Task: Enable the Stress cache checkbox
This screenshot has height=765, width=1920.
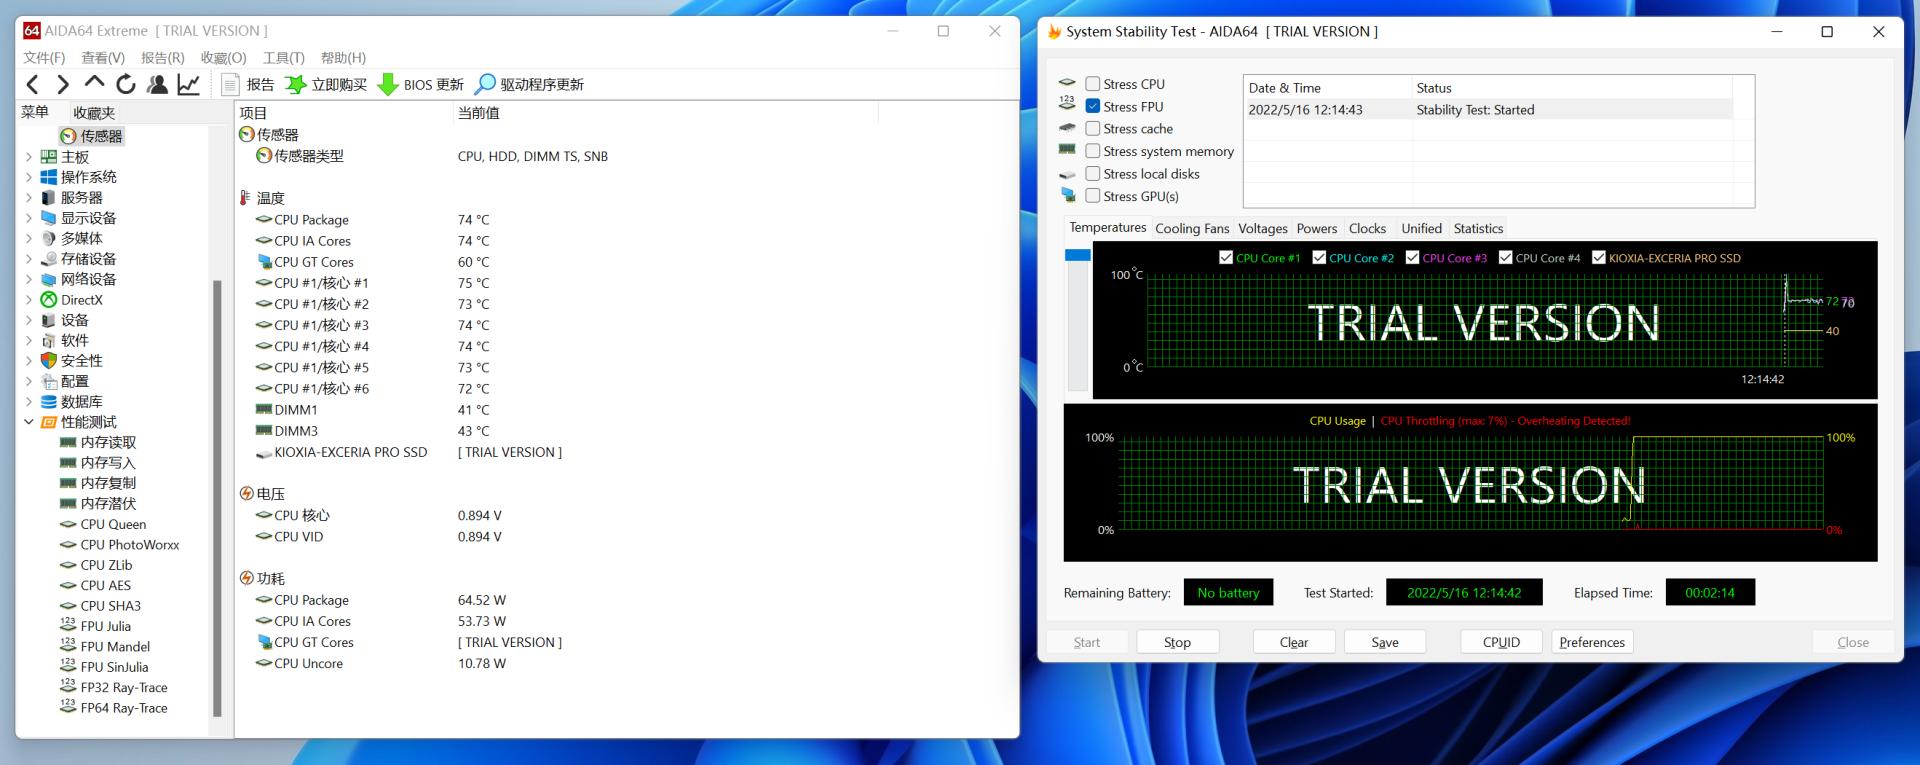Action: [1093, 129]
